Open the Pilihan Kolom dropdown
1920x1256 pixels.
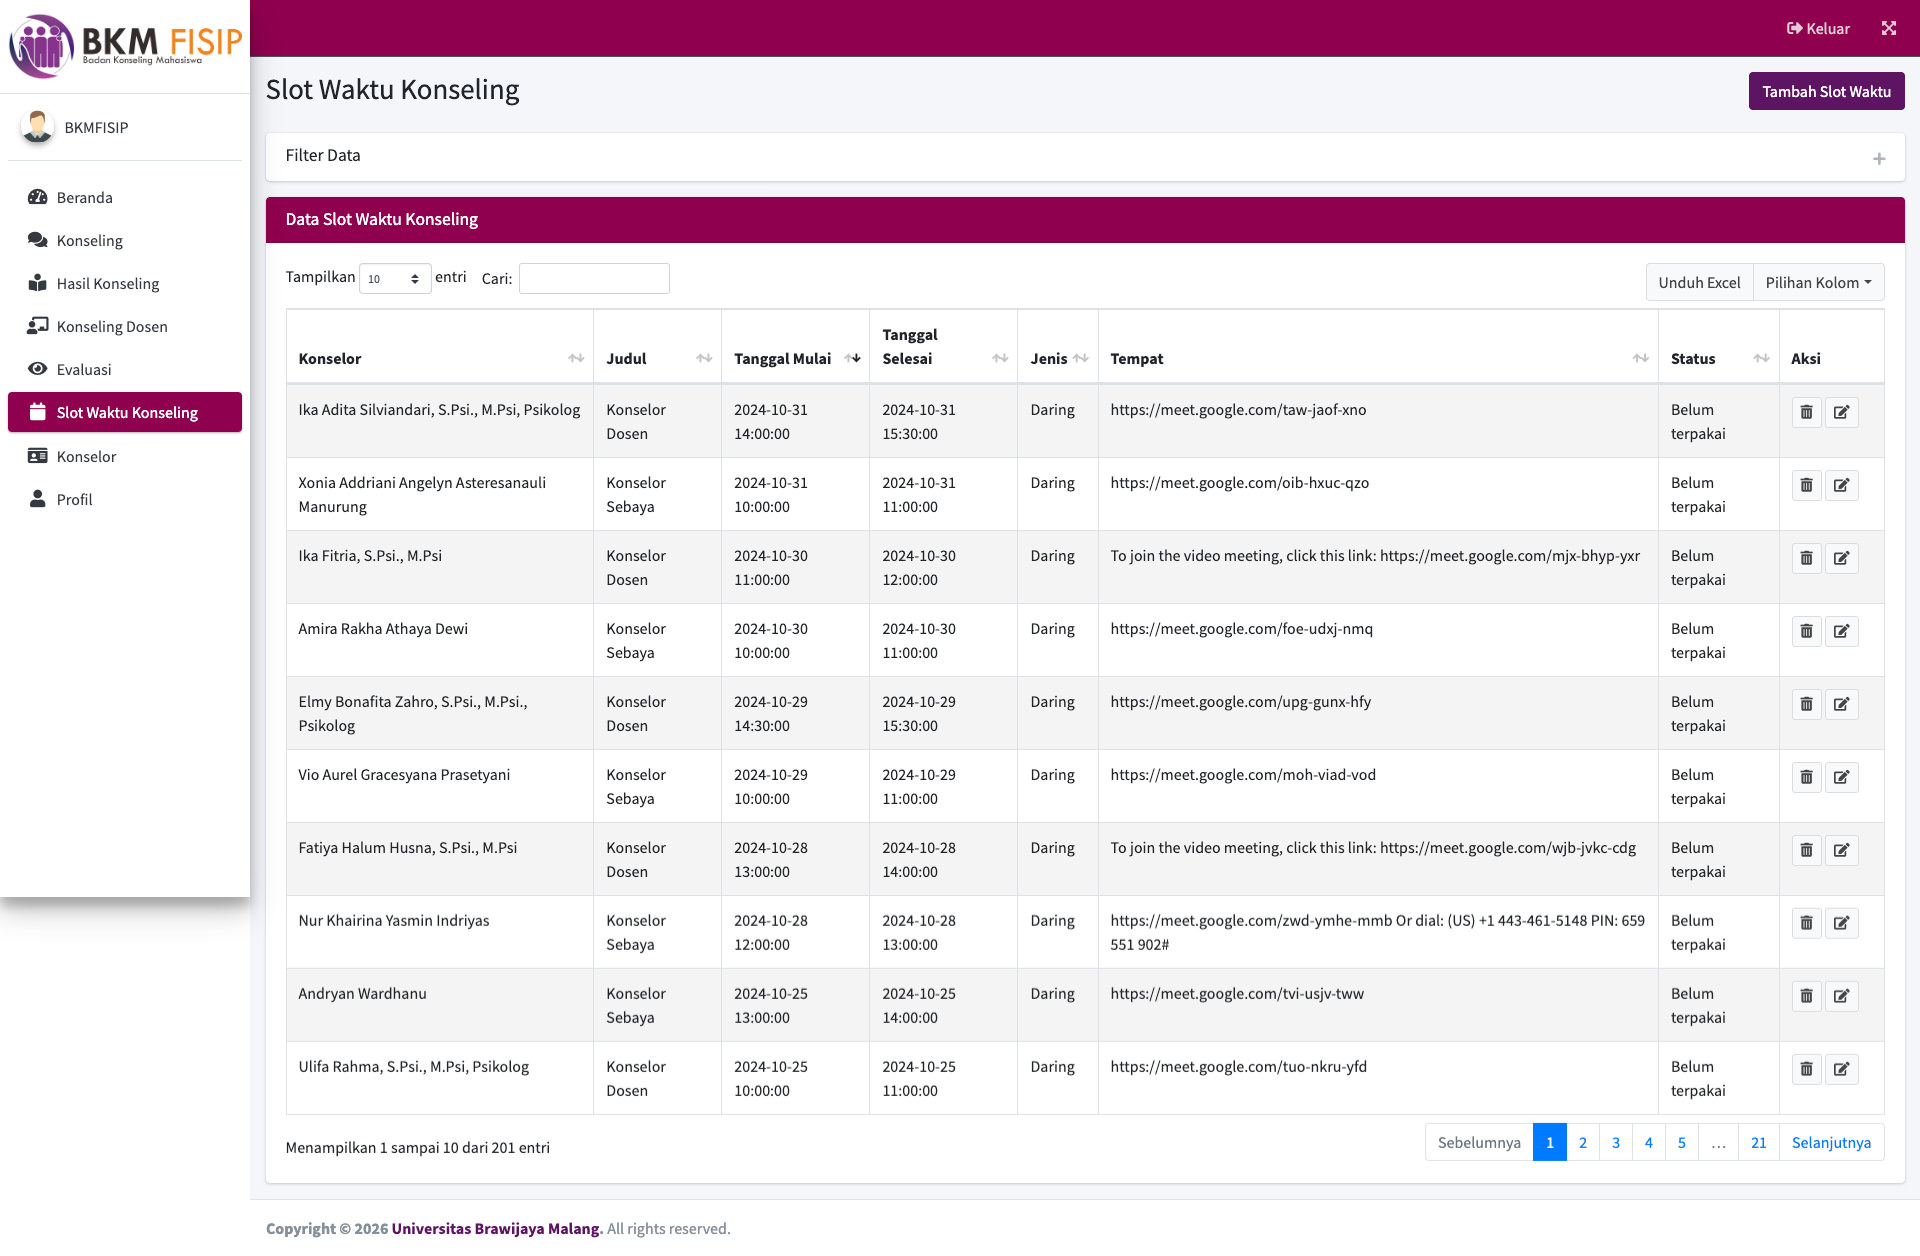coord(1818,282)
